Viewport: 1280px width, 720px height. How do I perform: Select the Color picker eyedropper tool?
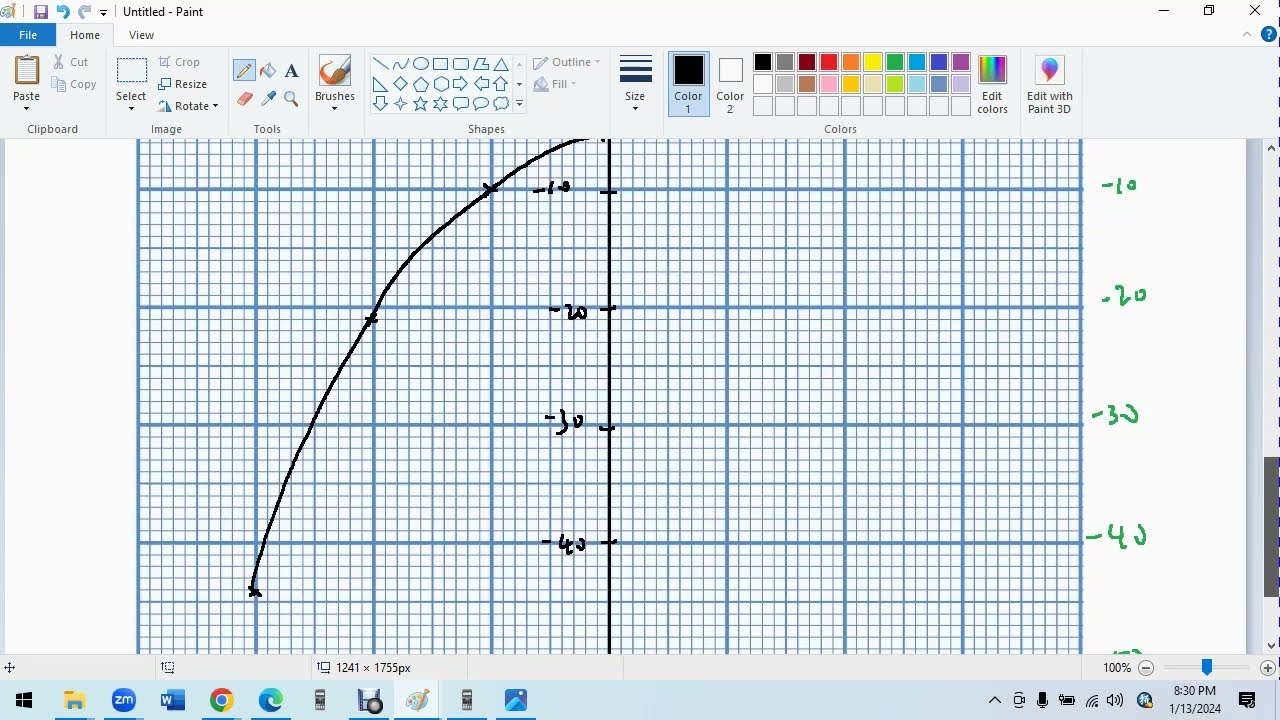(268, 99)
